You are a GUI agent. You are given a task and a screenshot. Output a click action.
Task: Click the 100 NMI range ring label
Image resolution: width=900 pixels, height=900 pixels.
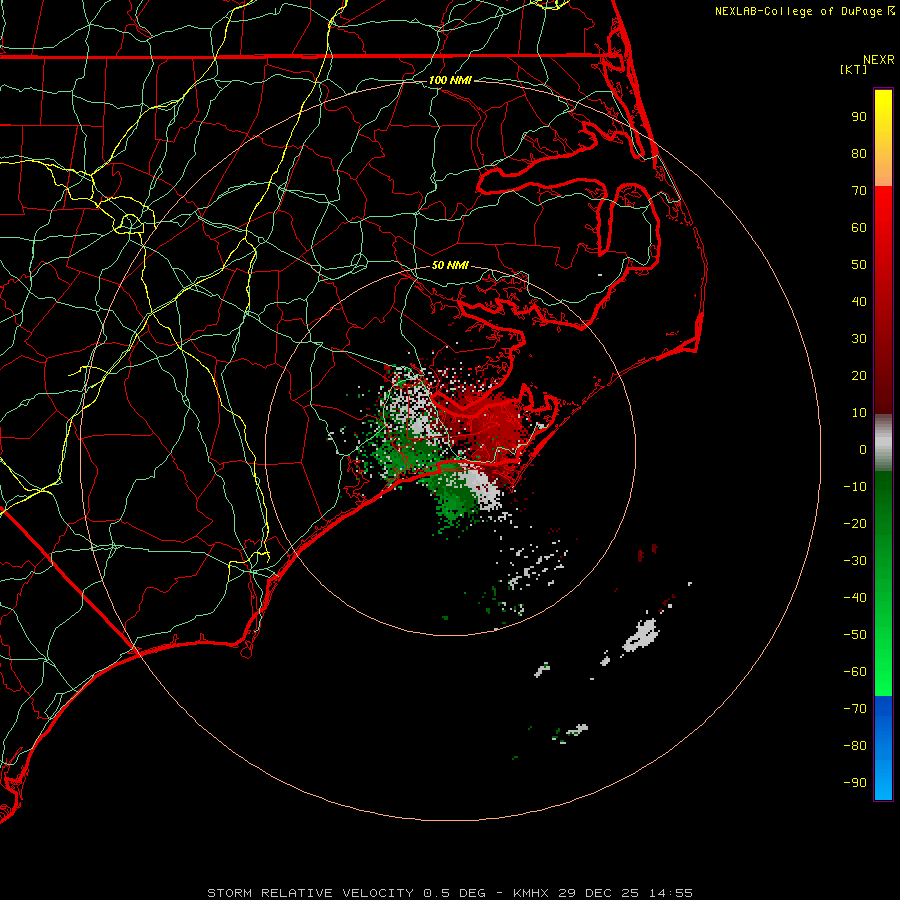pyautogui.click(x=450, y=80)
